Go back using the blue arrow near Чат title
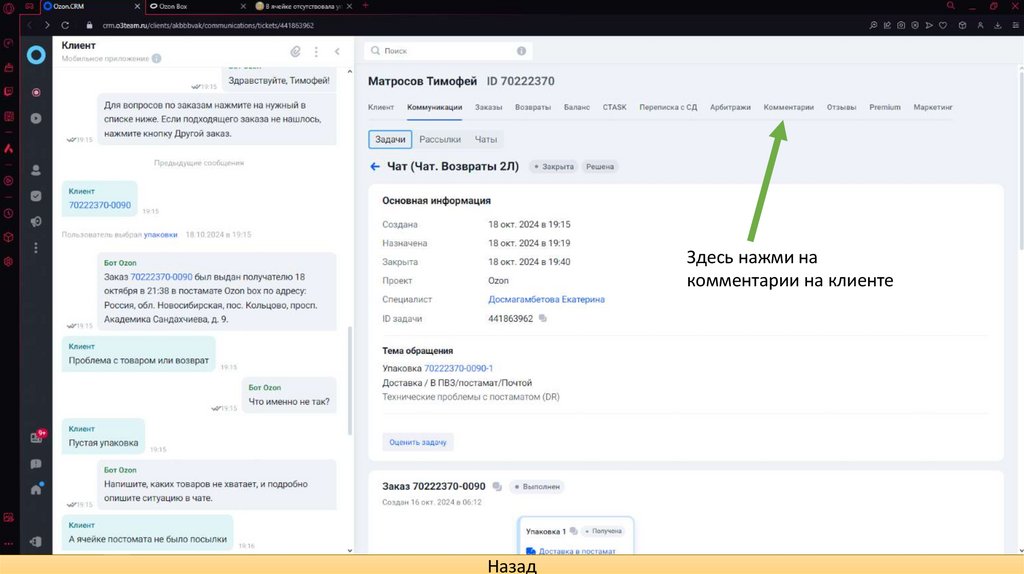This screenshot has width=1024, height=574. point(375,167)
